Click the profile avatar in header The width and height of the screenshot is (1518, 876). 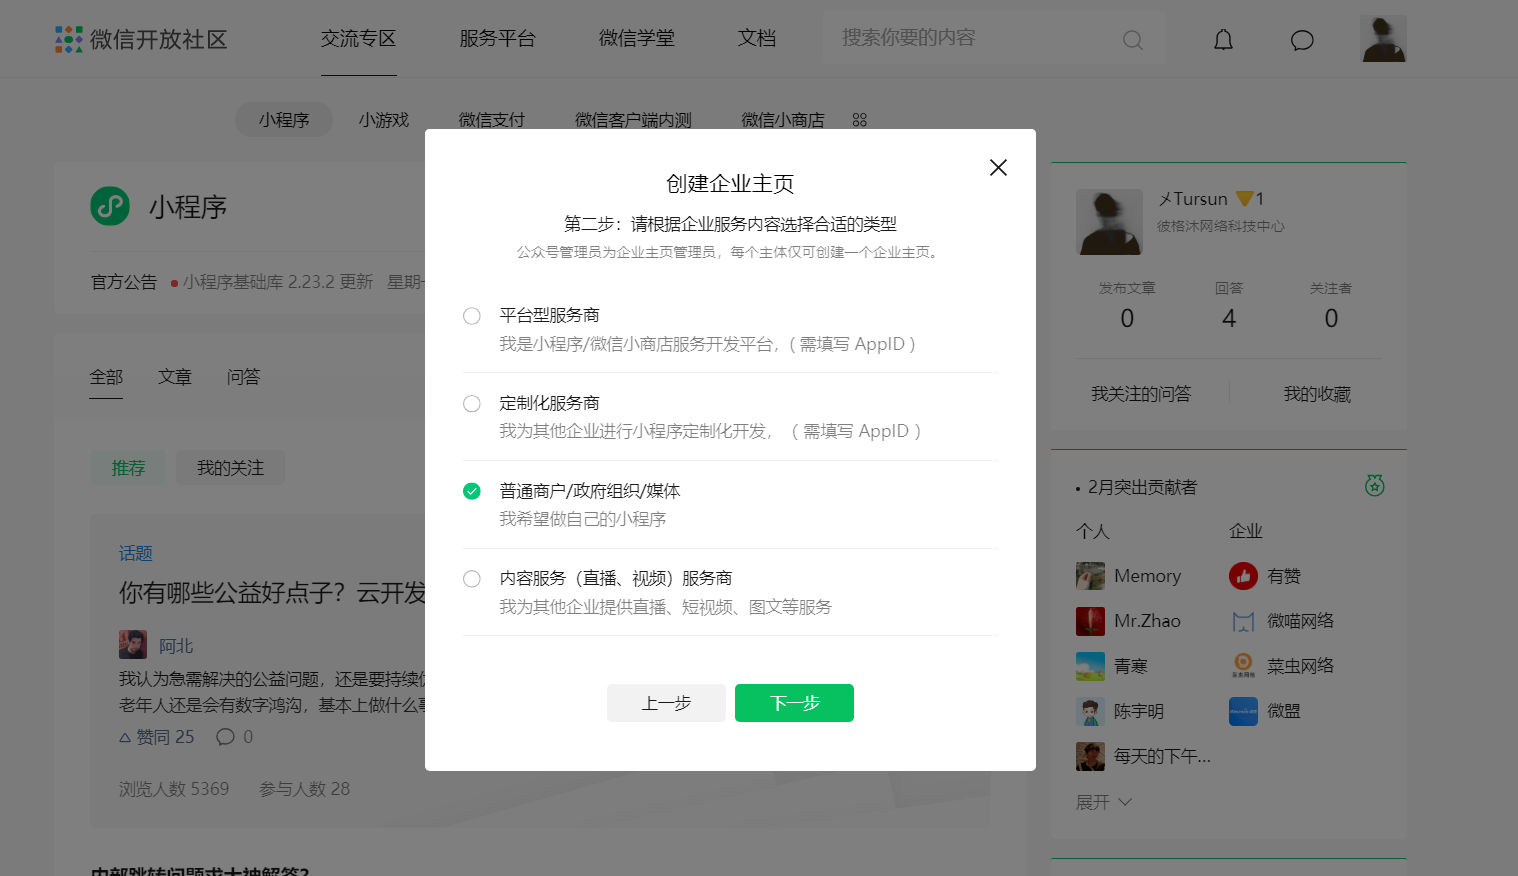1383,39
